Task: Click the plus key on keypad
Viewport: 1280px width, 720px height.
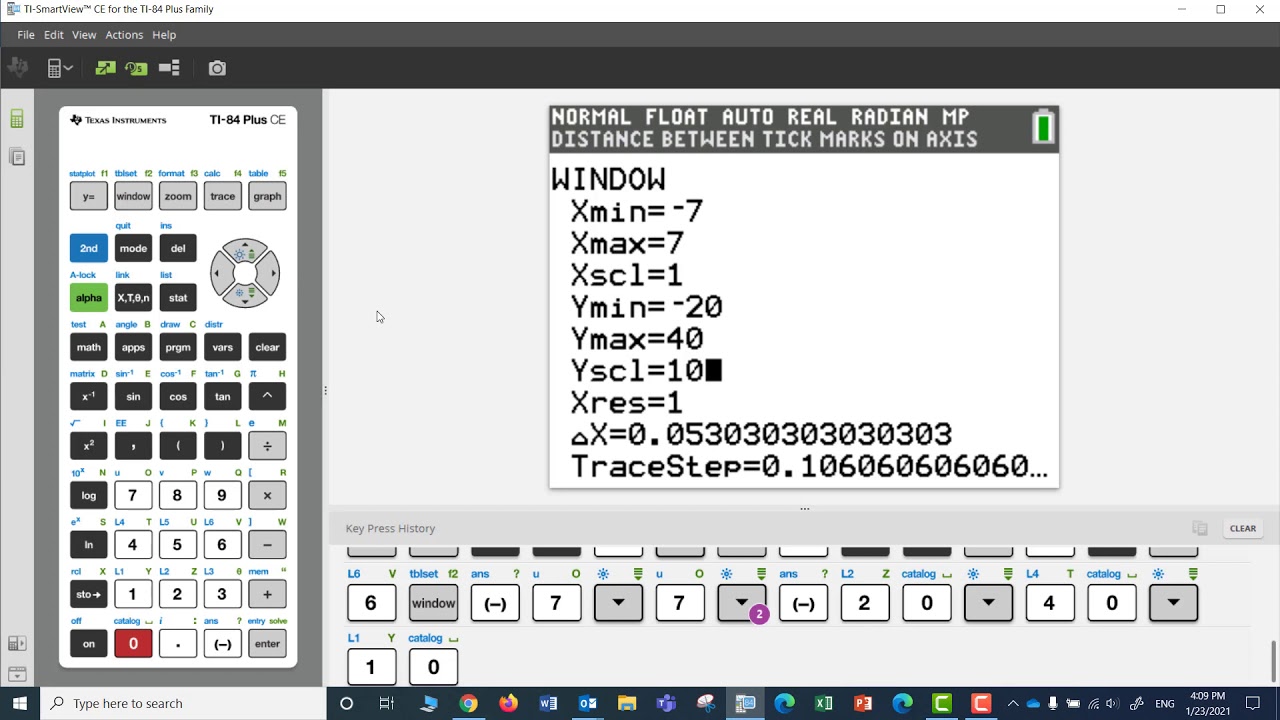Action: (267, 594)
